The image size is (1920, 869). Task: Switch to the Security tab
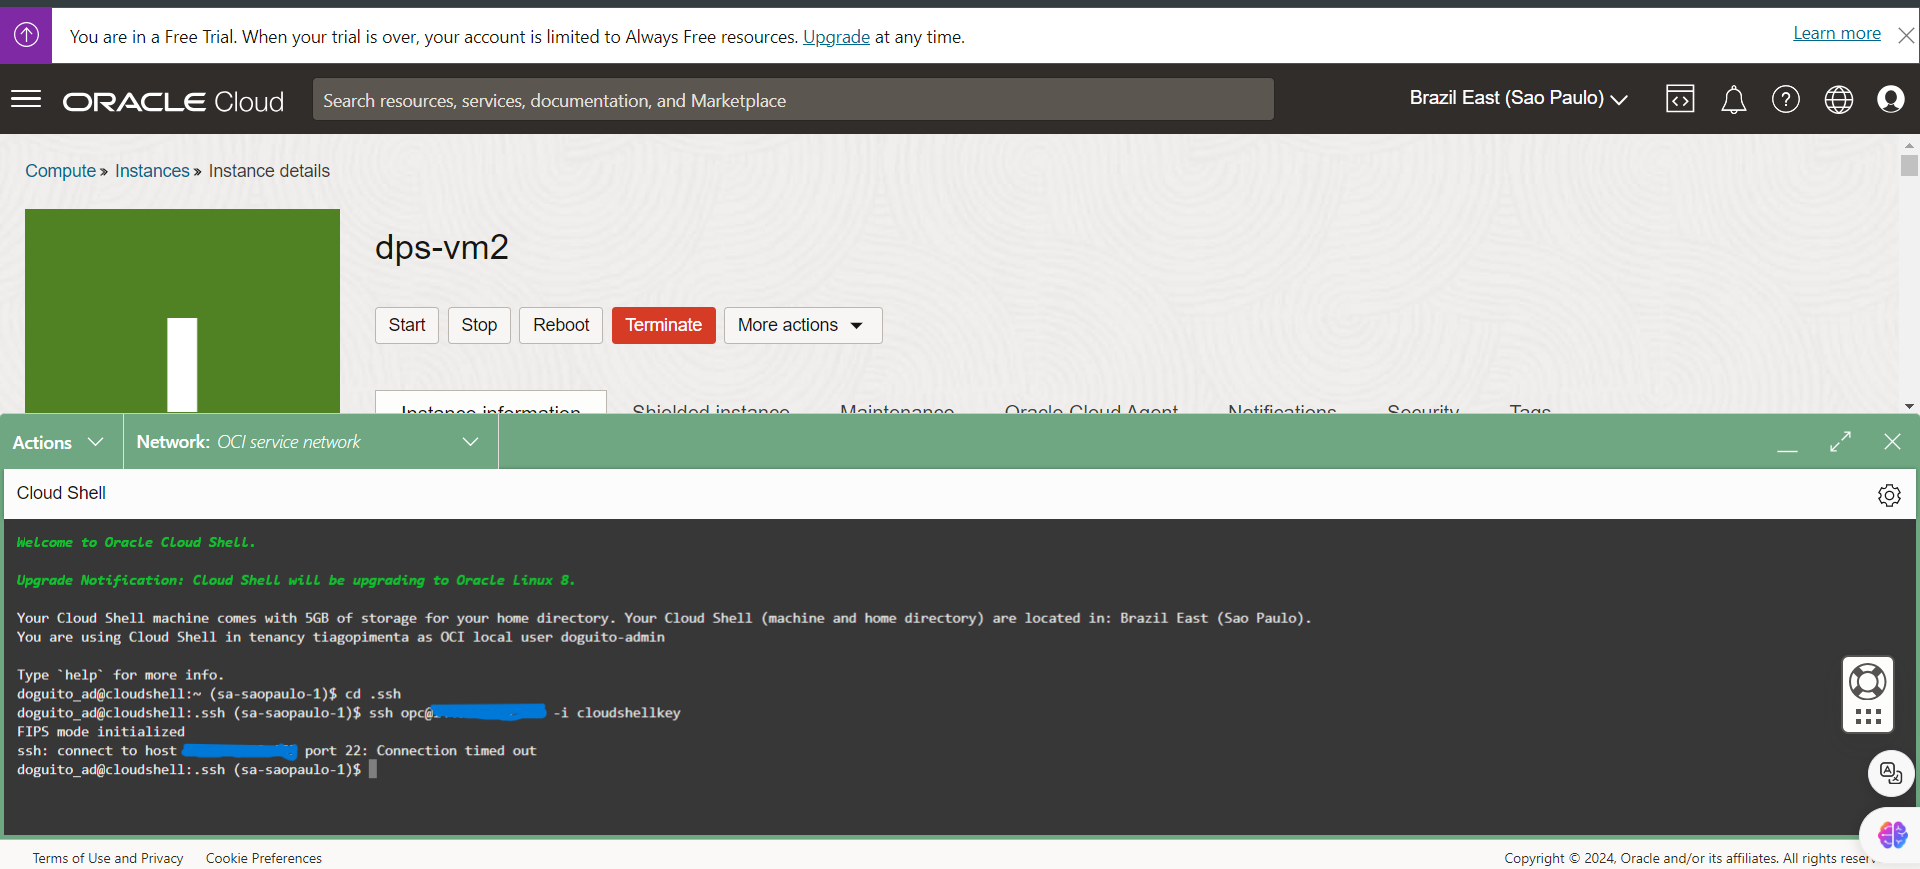tap(1423, 407)
